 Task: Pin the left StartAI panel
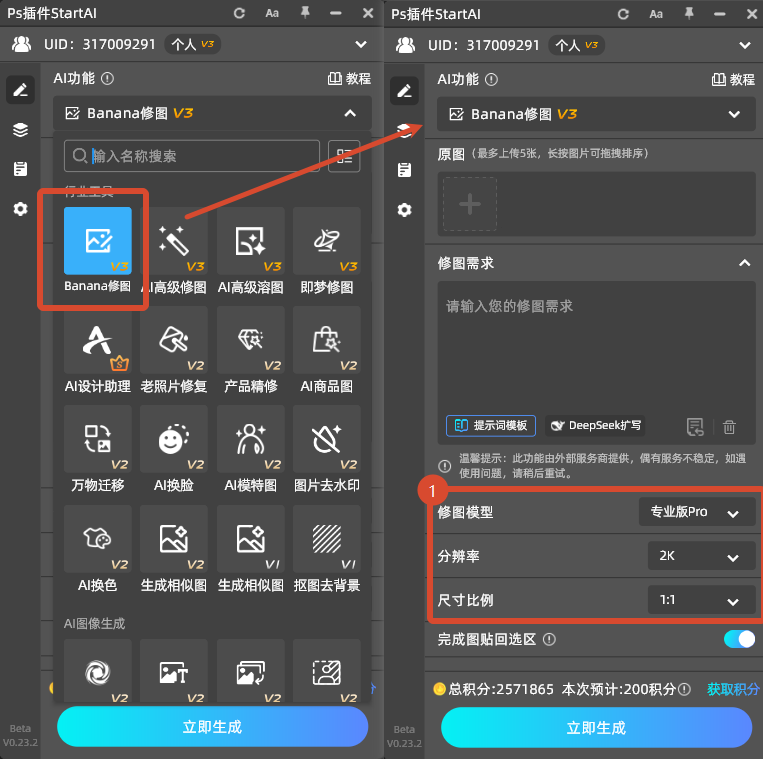pyautogui.click(x=305, y=13)
